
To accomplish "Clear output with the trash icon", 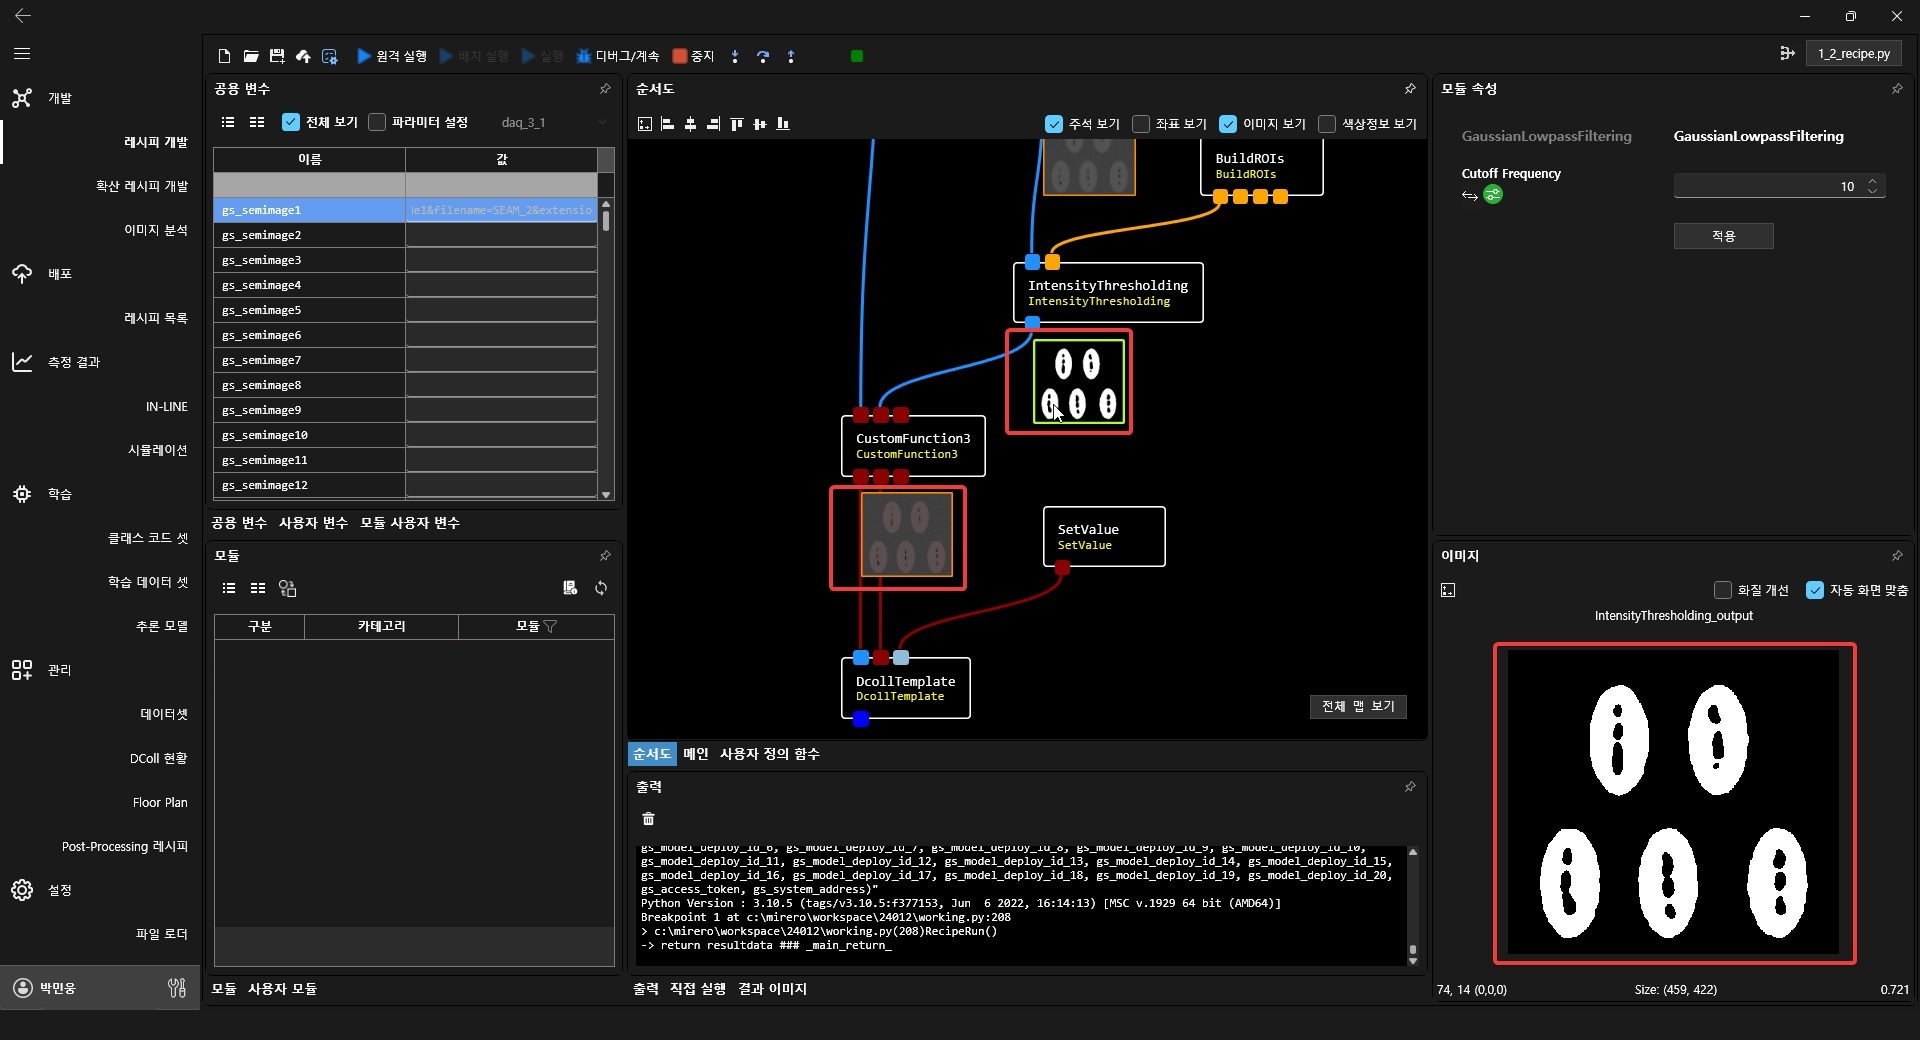I will tap(648, 819).
